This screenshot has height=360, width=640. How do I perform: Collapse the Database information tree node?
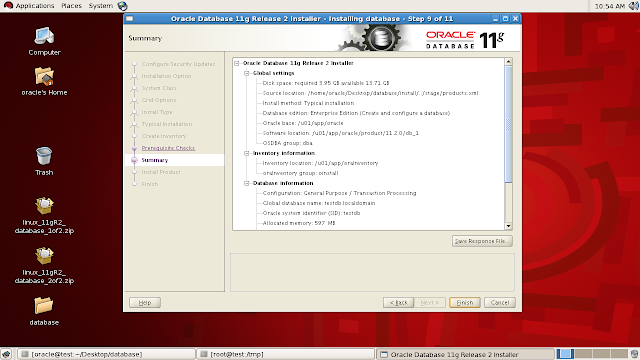(247, 183)
